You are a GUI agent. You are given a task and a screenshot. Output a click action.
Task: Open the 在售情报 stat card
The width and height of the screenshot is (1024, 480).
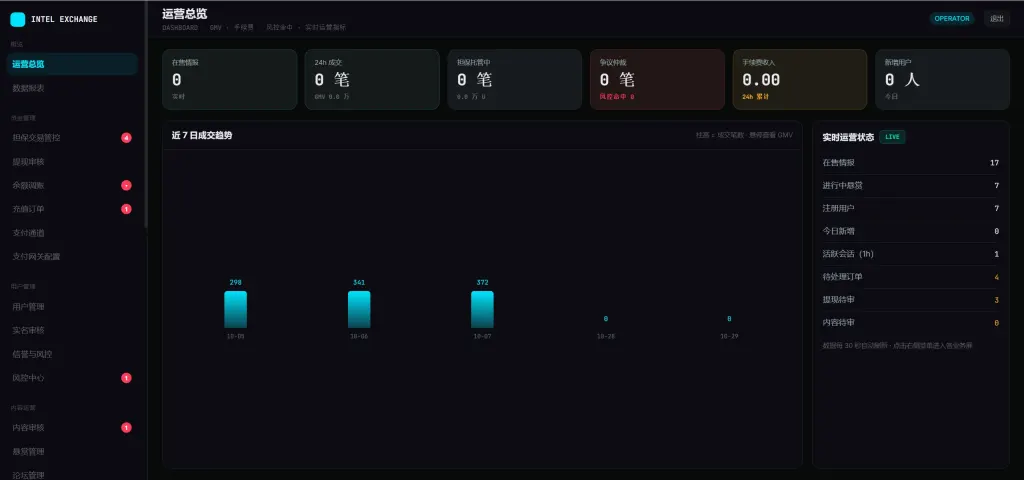[229, 80]
